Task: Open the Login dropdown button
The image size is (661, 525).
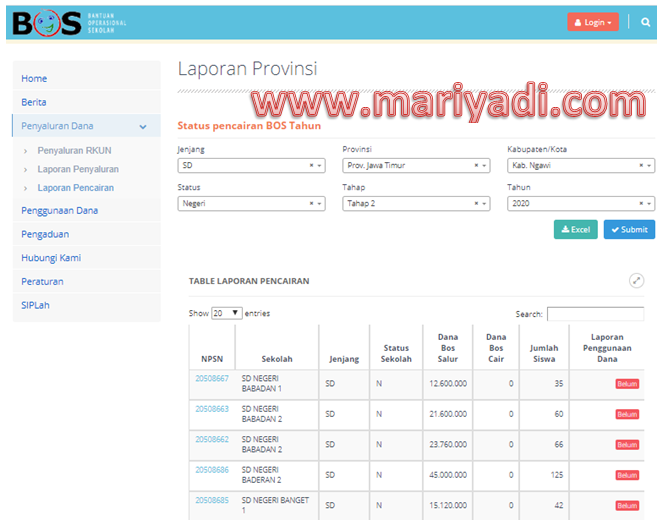Action: (593, 22)
